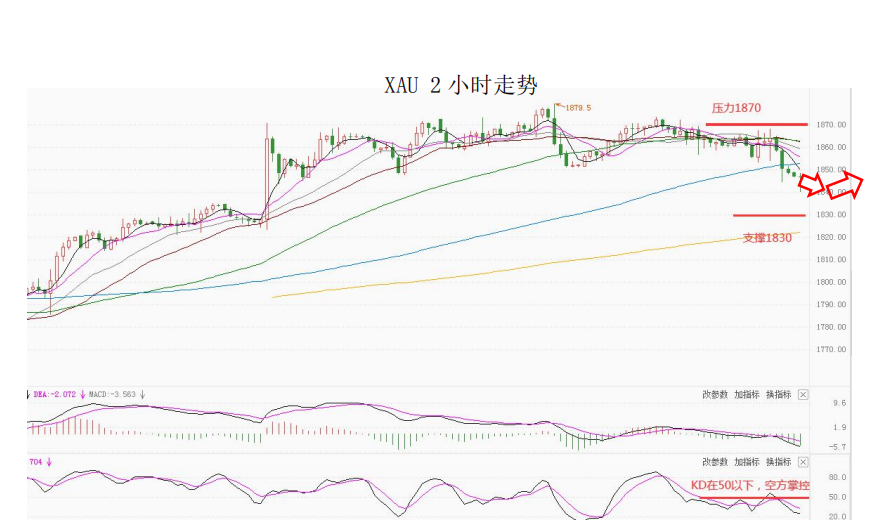Close the KD indicator panel
869x525 pixels.
[x=802, y=462]
